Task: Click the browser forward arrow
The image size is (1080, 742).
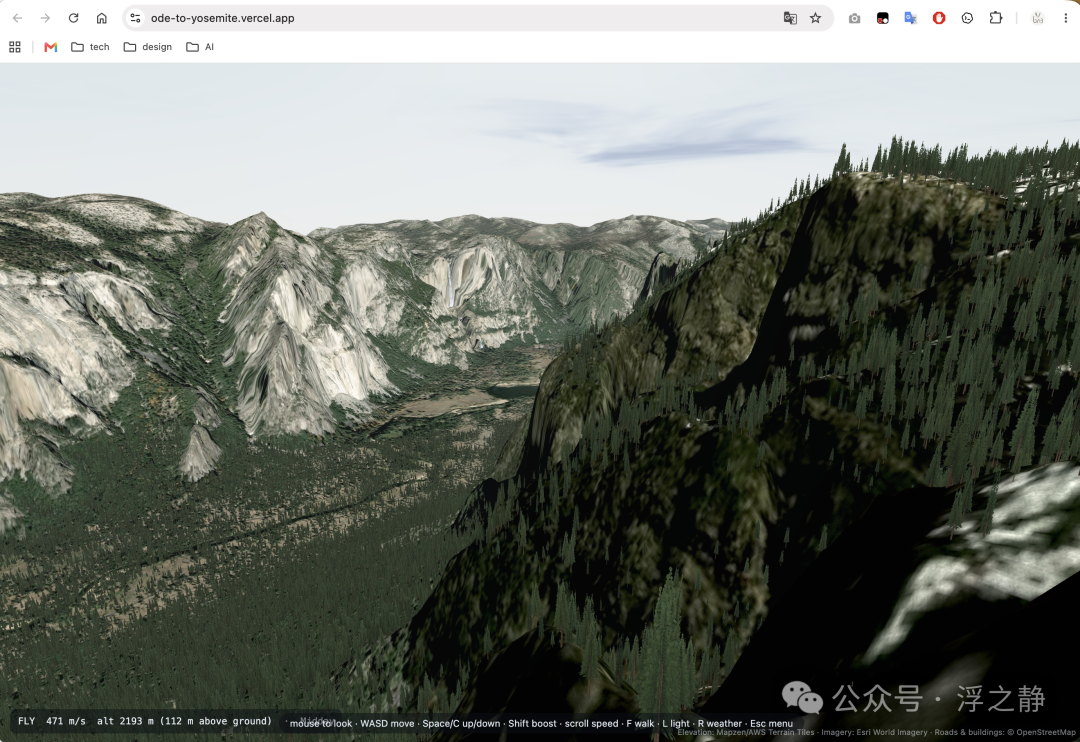Action: point(45,18)
